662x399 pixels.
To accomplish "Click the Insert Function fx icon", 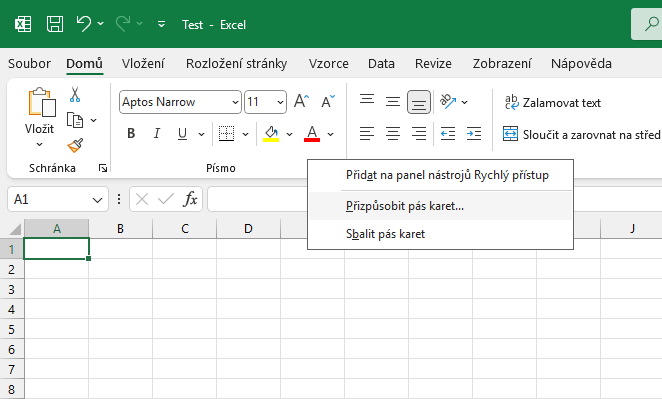I will 190,199.
